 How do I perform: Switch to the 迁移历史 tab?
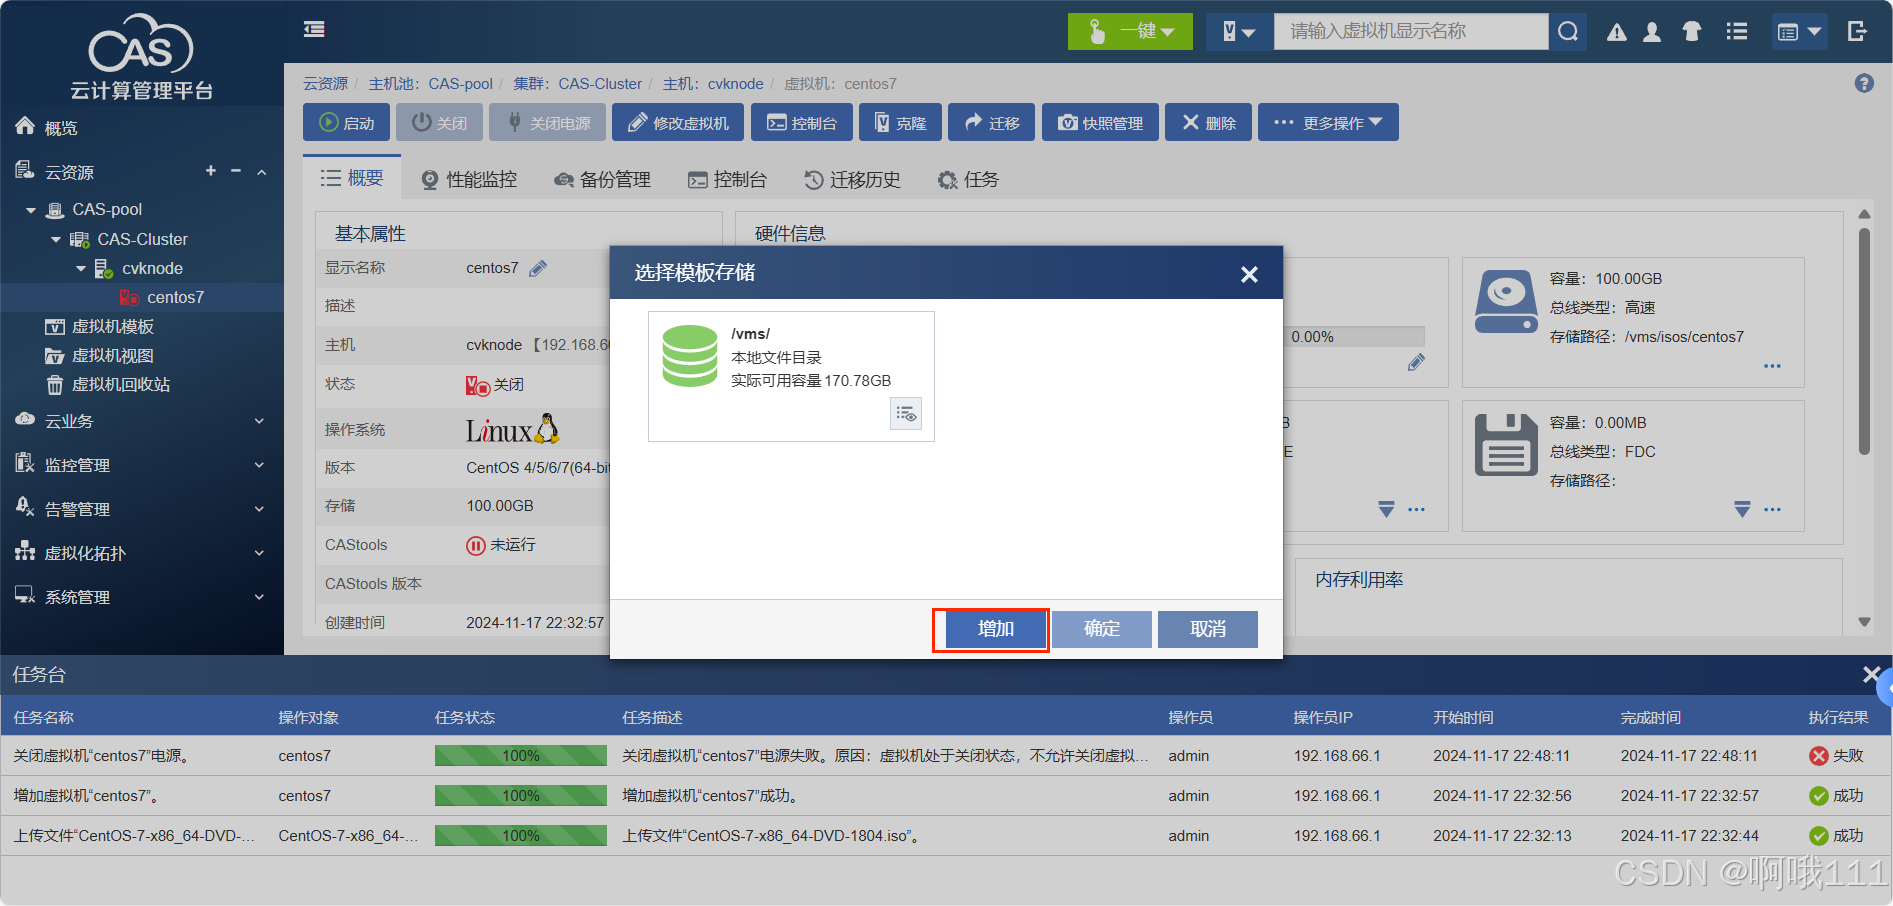pos(852,180)
